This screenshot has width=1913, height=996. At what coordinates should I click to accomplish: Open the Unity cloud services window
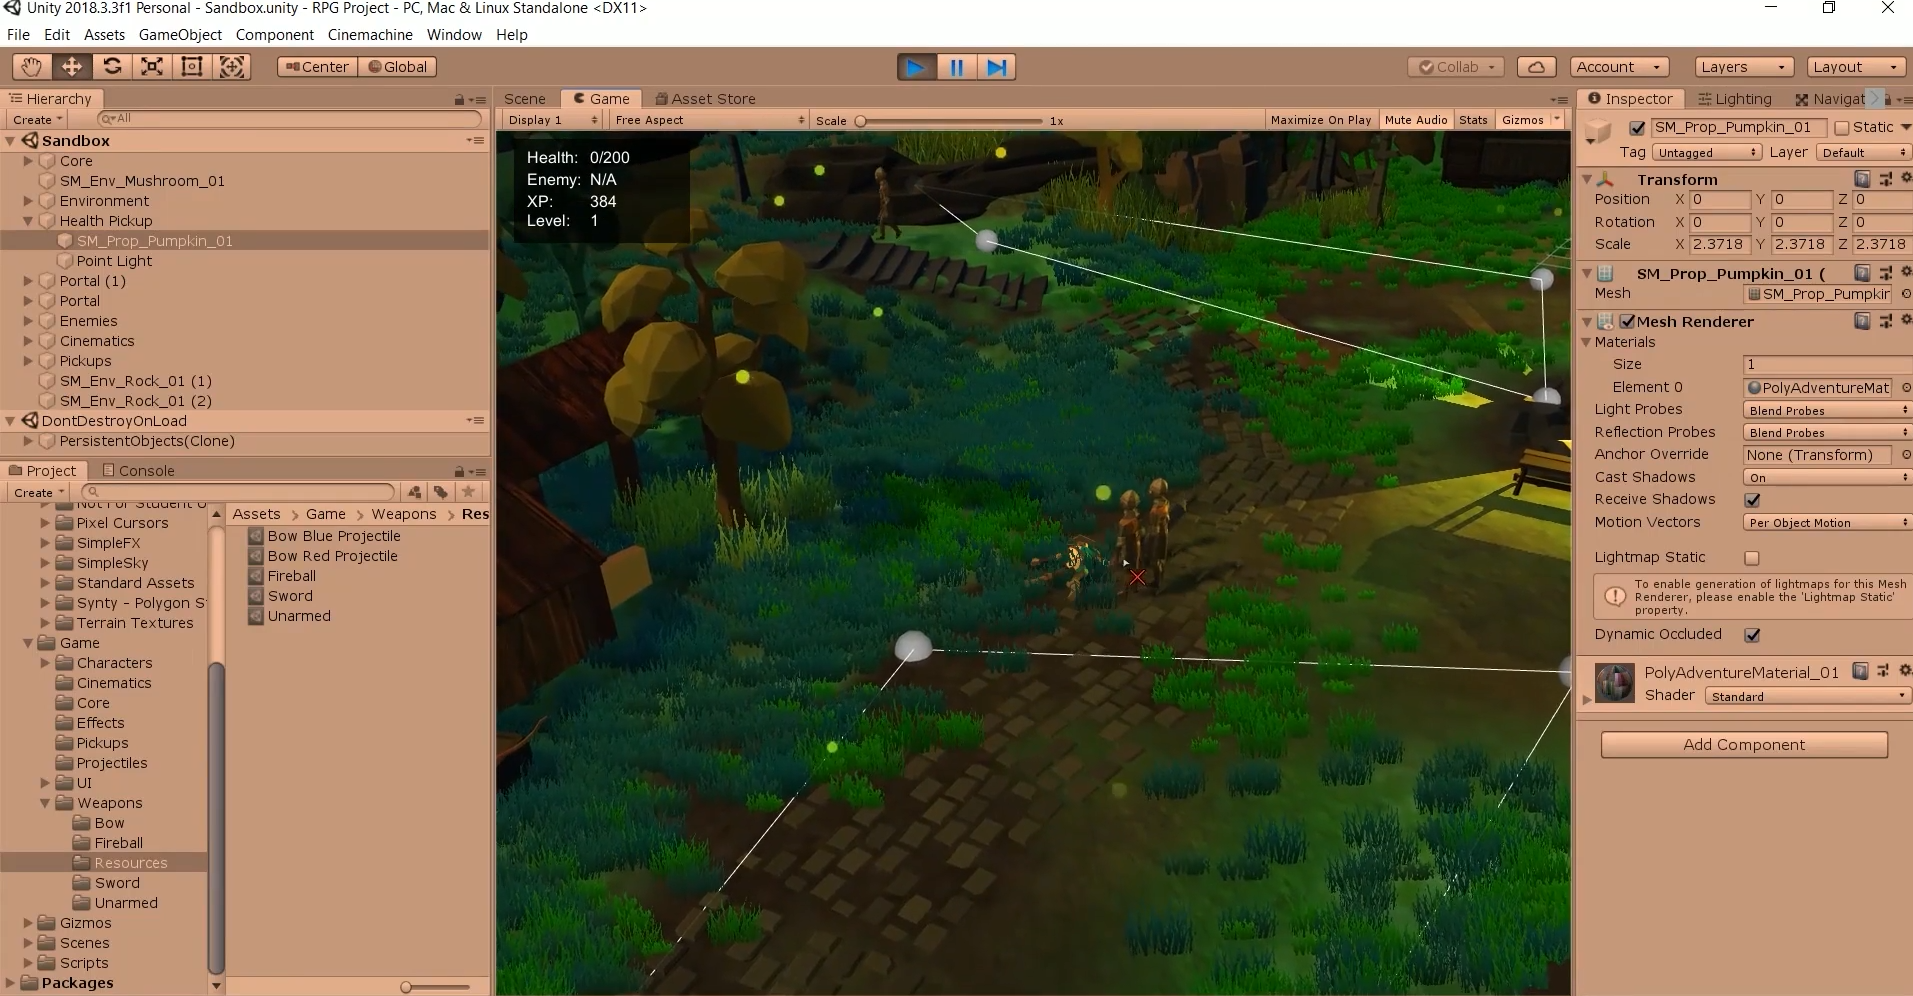click(x=1536, y=66)
